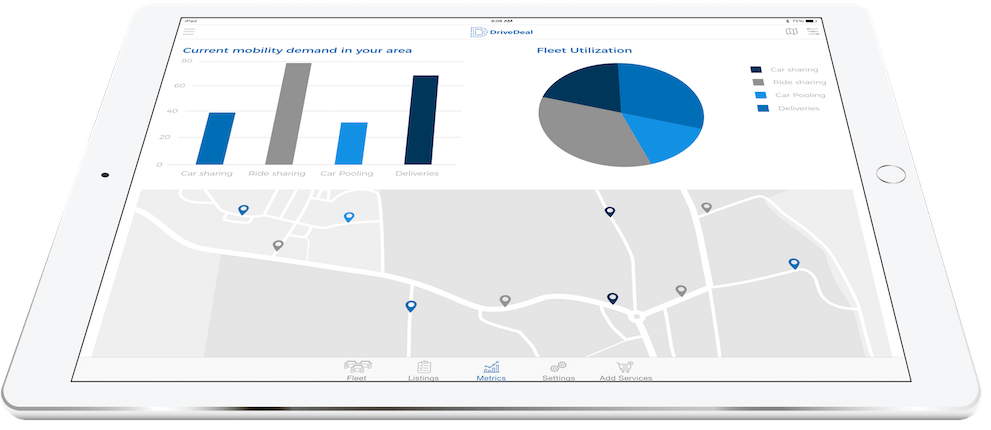Click 'Current mobility demand in your area' heading
The image size is (991, 430).
point(297,50)
